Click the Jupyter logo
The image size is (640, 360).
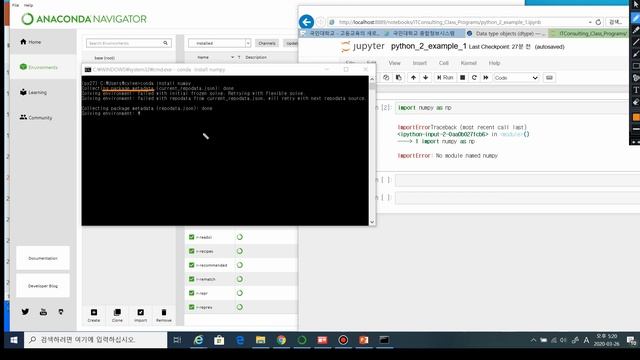362,47
